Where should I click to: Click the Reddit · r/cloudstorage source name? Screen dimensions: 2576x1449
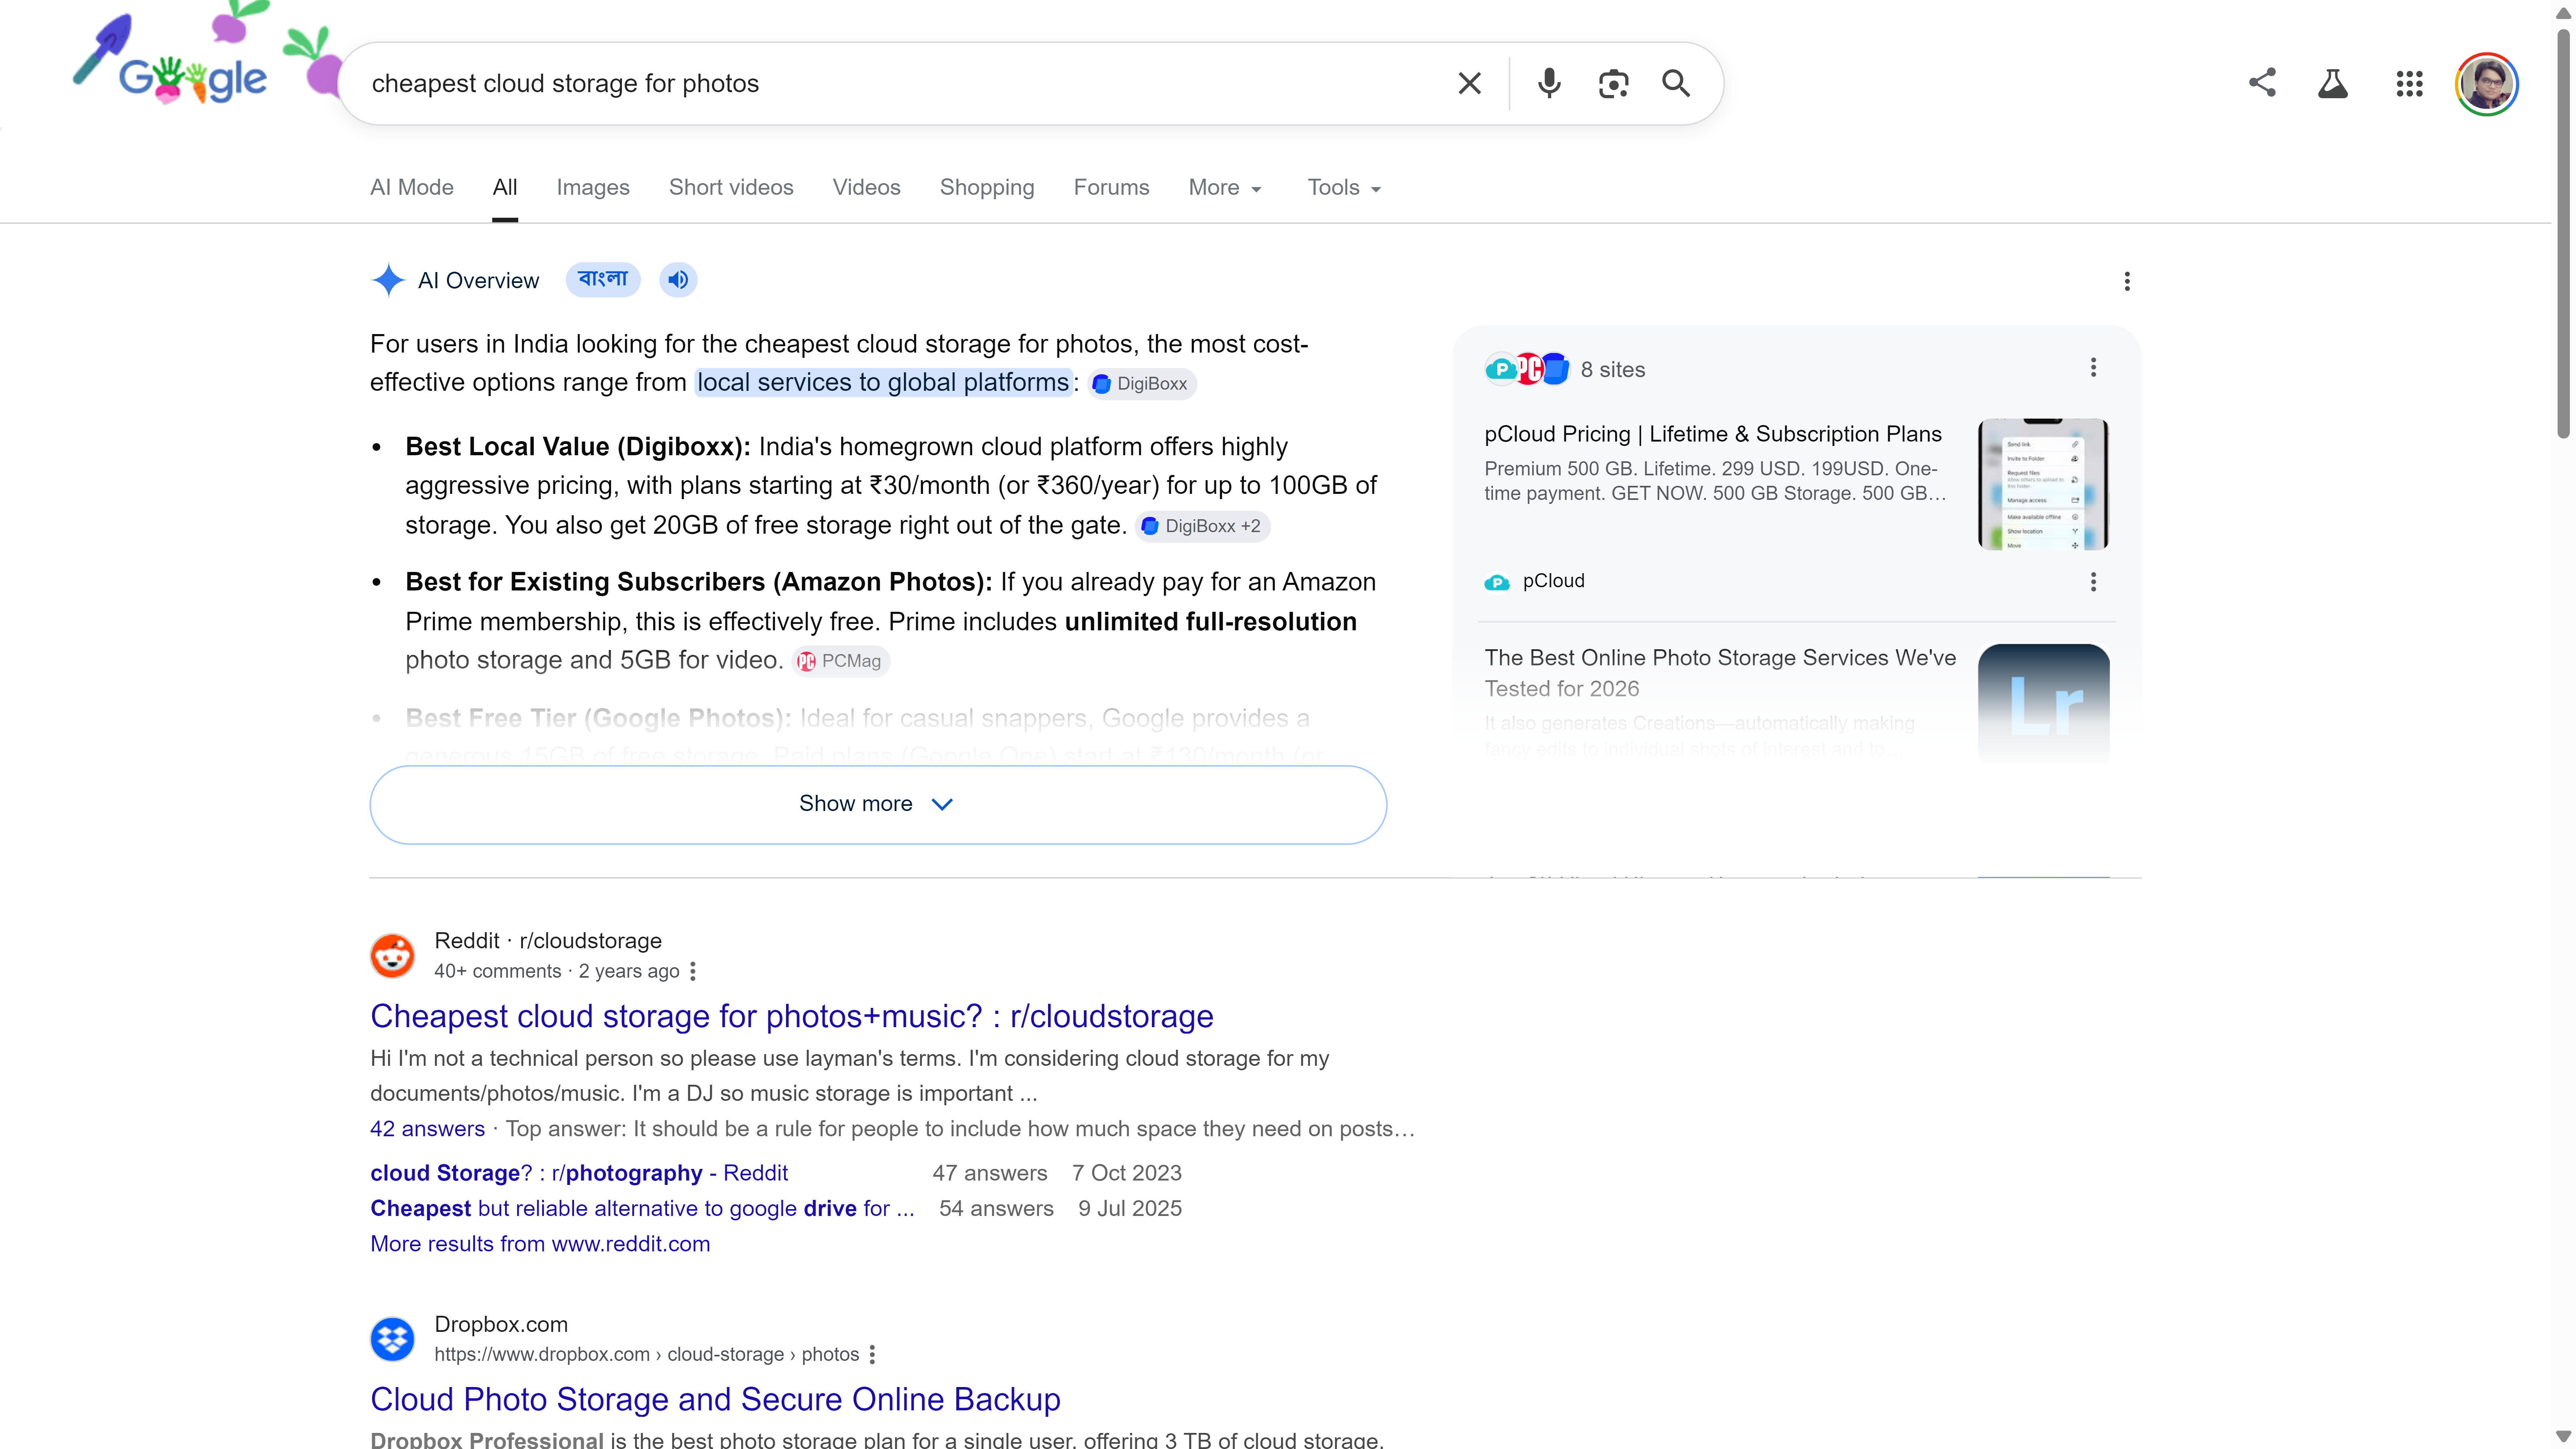(548, 941)
